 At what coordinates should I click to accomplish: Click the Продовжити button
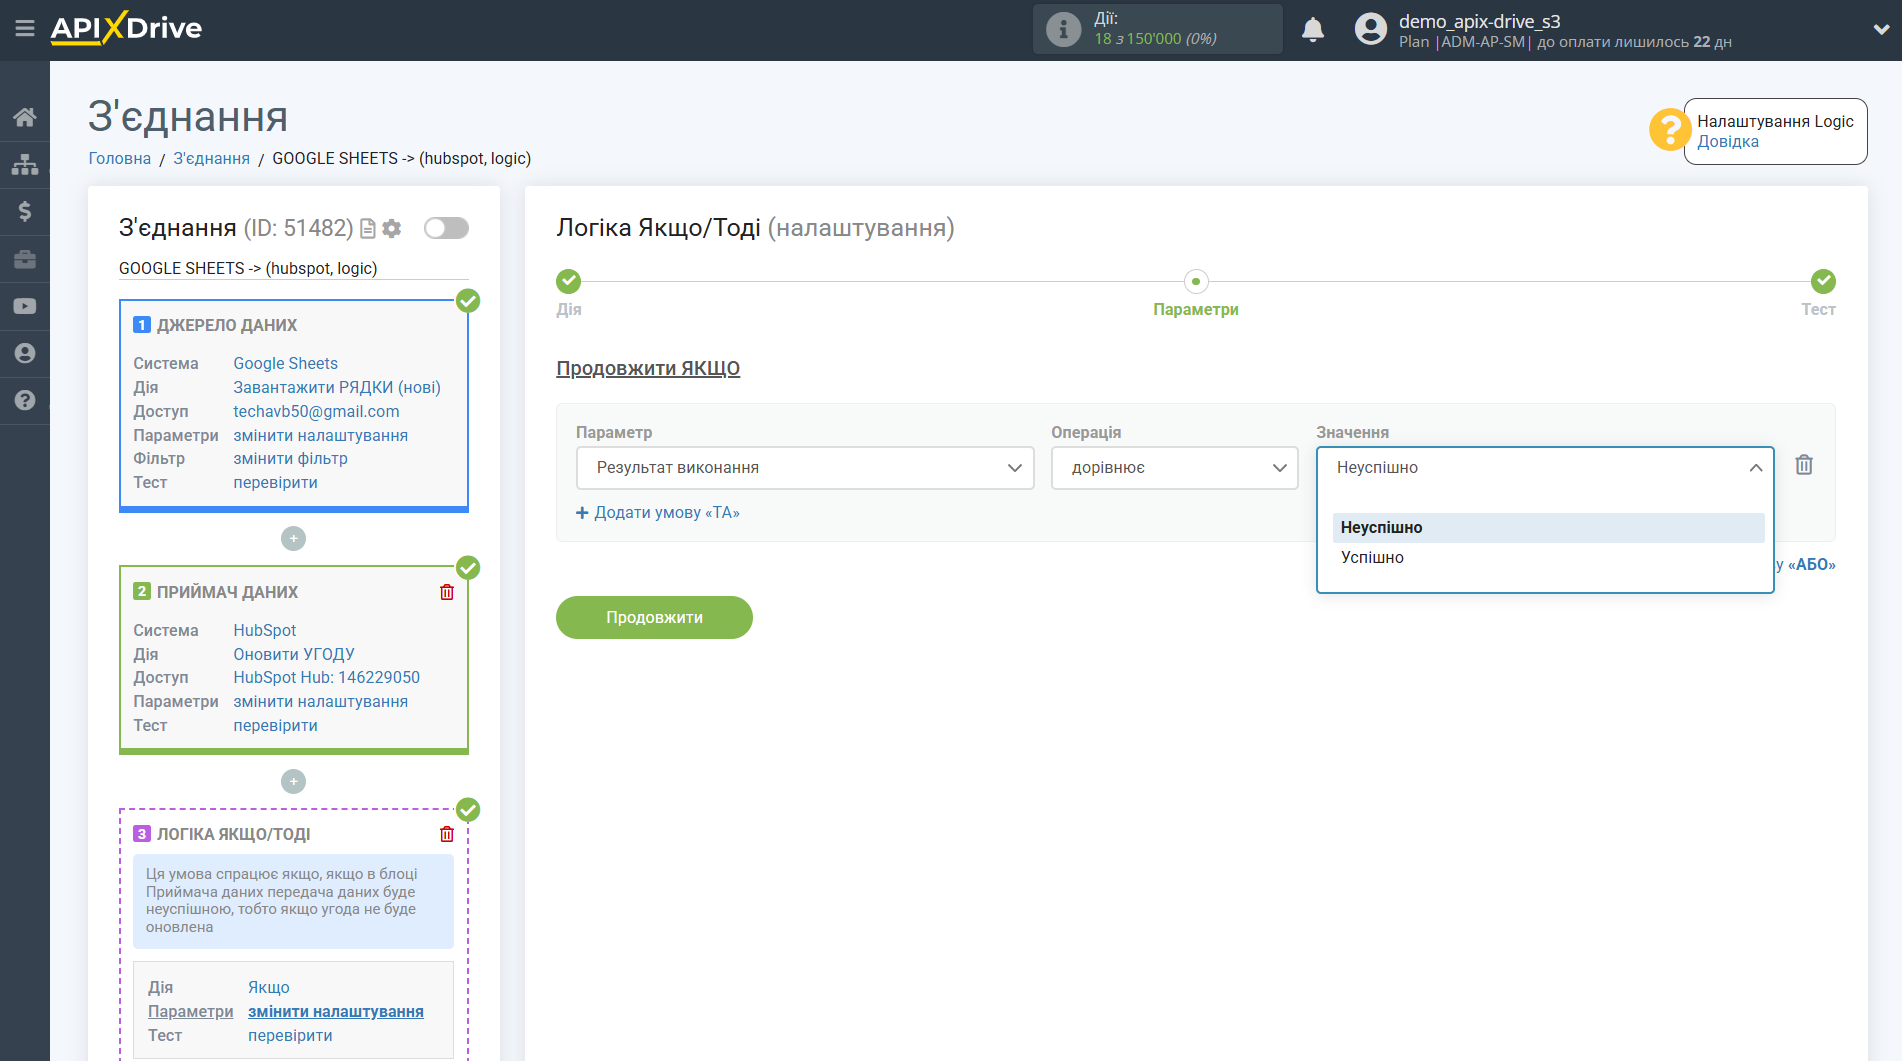pos(654,617)
